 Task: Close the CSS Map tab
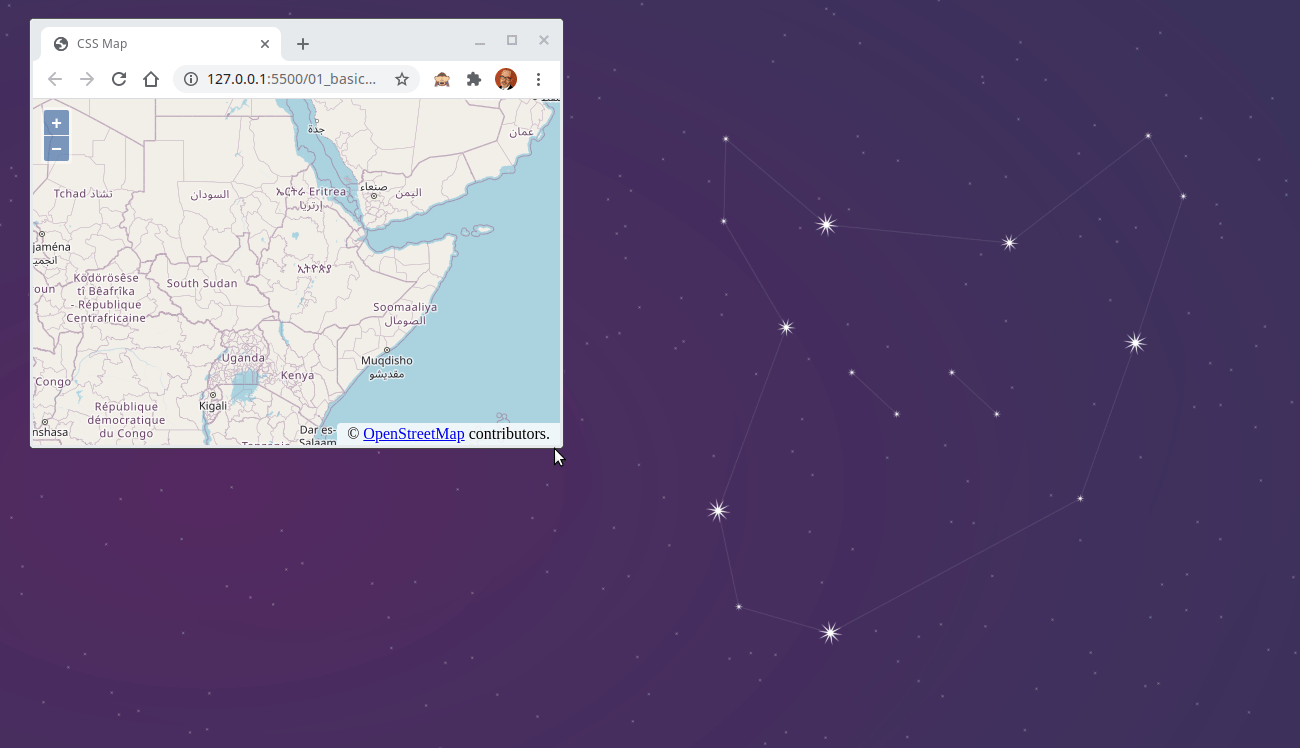pos(265,44)
